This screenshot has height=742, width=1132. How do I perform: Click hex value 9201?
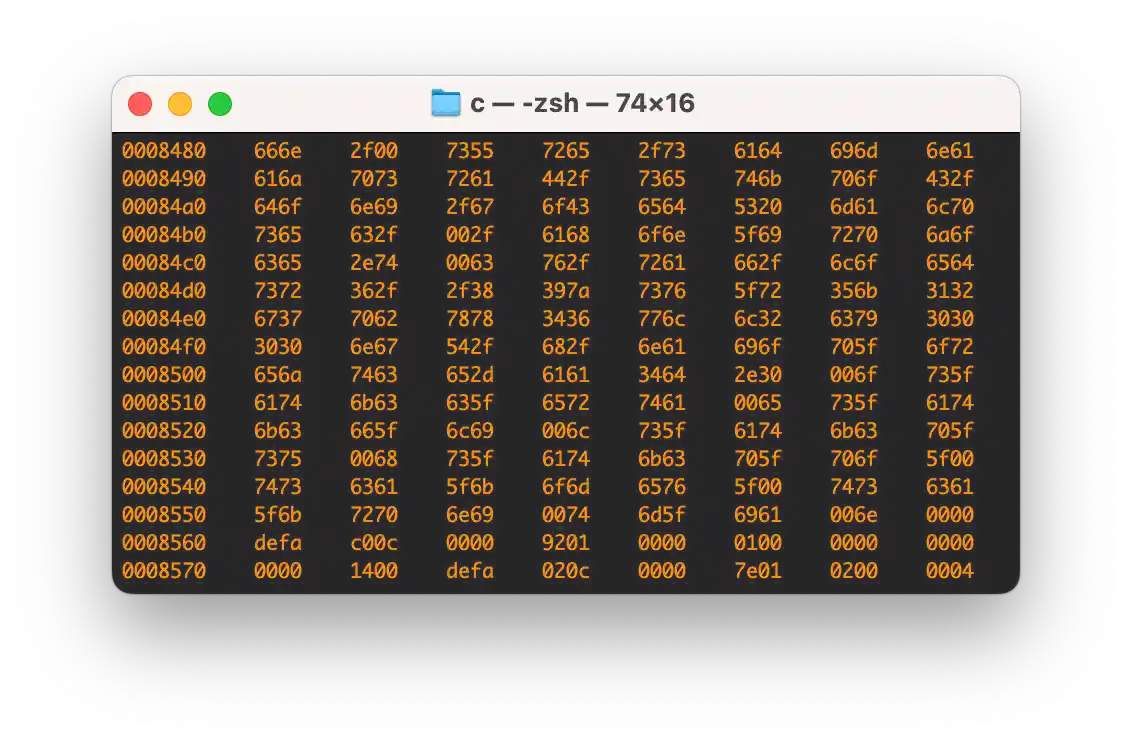tap(566, 543)
